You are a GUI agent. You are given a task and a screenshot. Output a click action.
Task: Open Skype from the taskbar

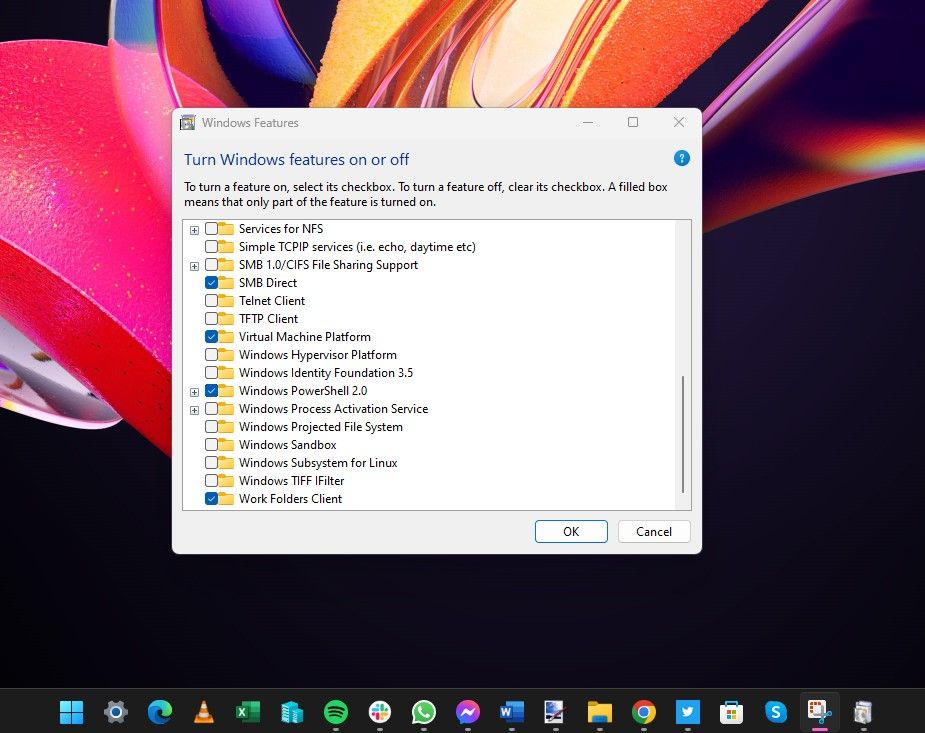click(x=776, y=712)
